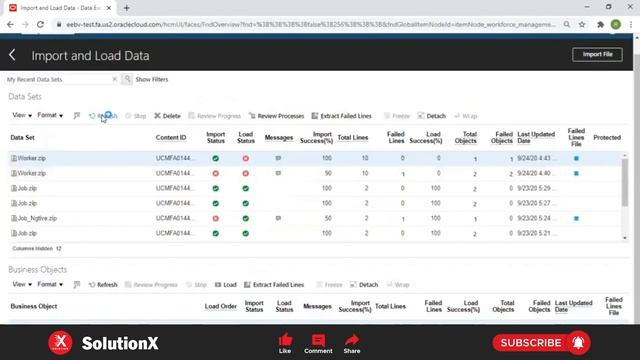The width and height of the screenshot is (640, 360).
Task: Open the Data Sets Format menu
Action: (50, 116)
